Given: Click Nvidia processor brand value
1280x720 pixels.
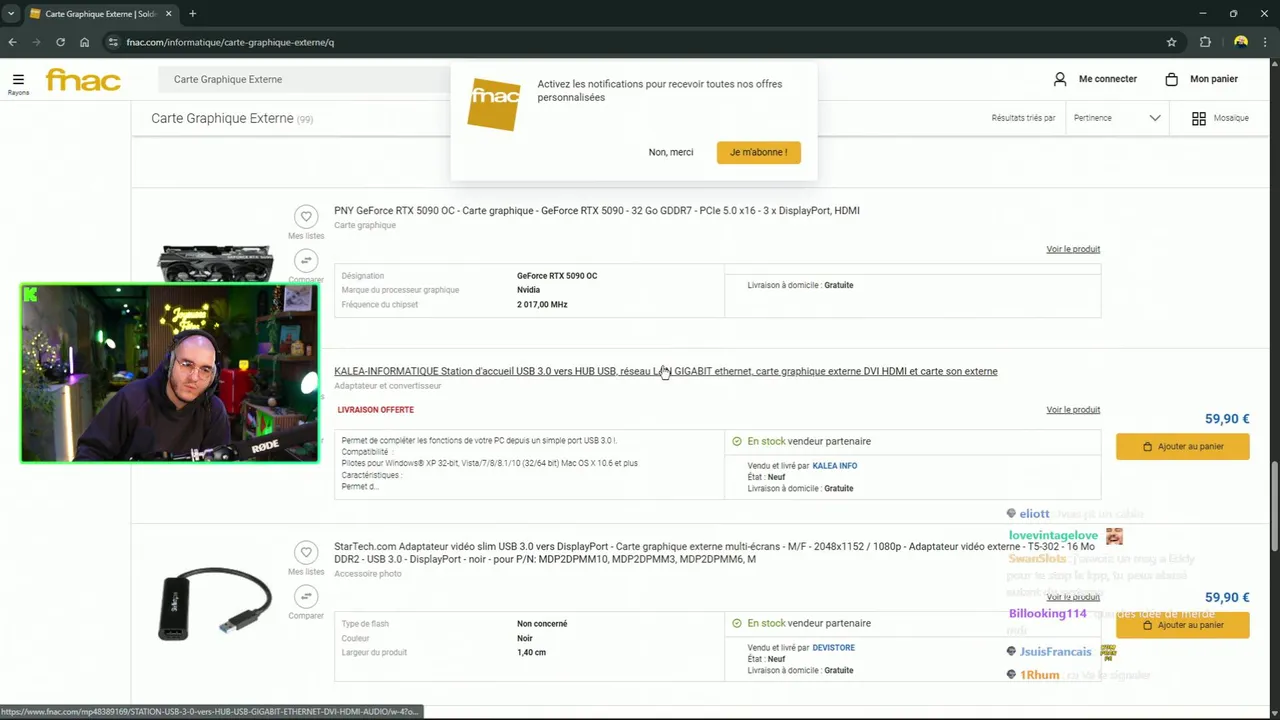Looking at the screenshot, I should click(528, 290).
